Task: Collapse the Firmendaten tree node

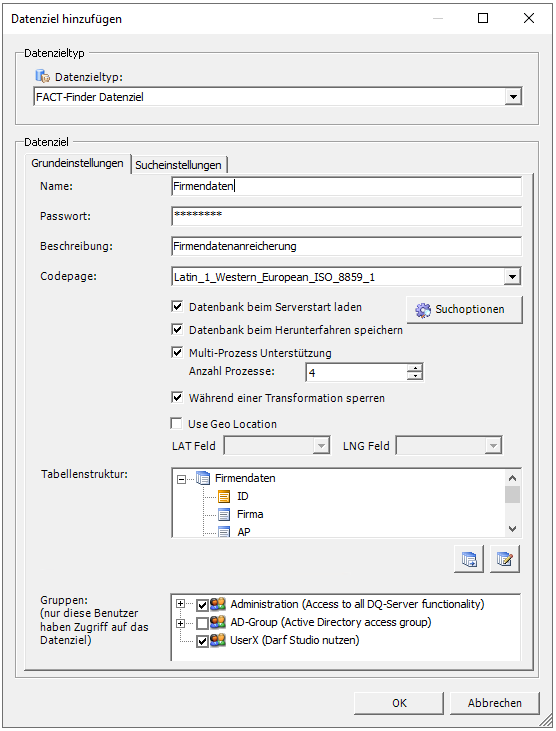Action: pos(181,479)
